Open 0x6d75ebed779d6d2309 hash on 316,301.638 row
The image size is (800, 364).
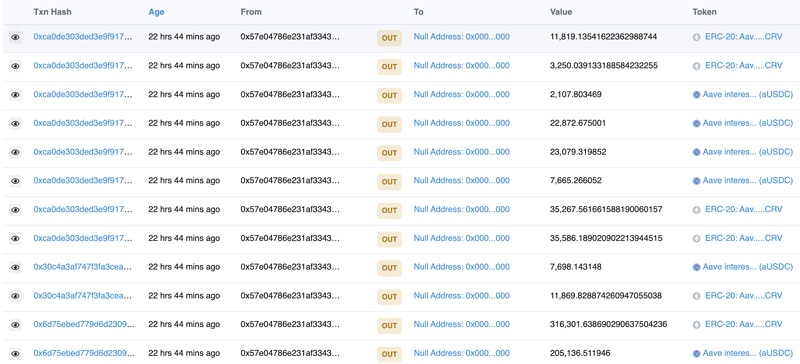click(84, 324)
